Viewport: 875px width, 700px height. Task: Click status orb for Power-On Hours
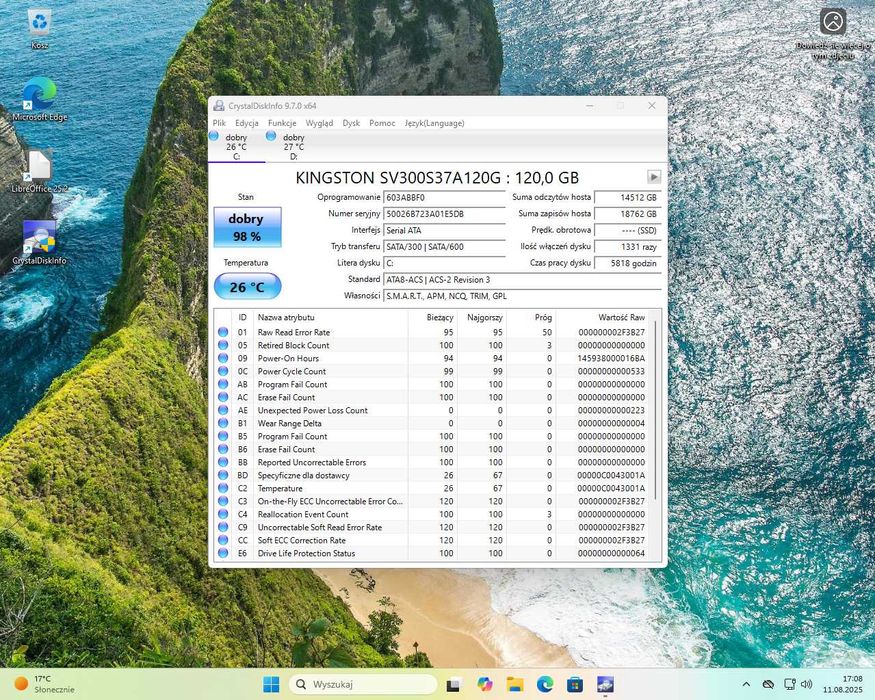pyautogui.click(x=223, y=358)
